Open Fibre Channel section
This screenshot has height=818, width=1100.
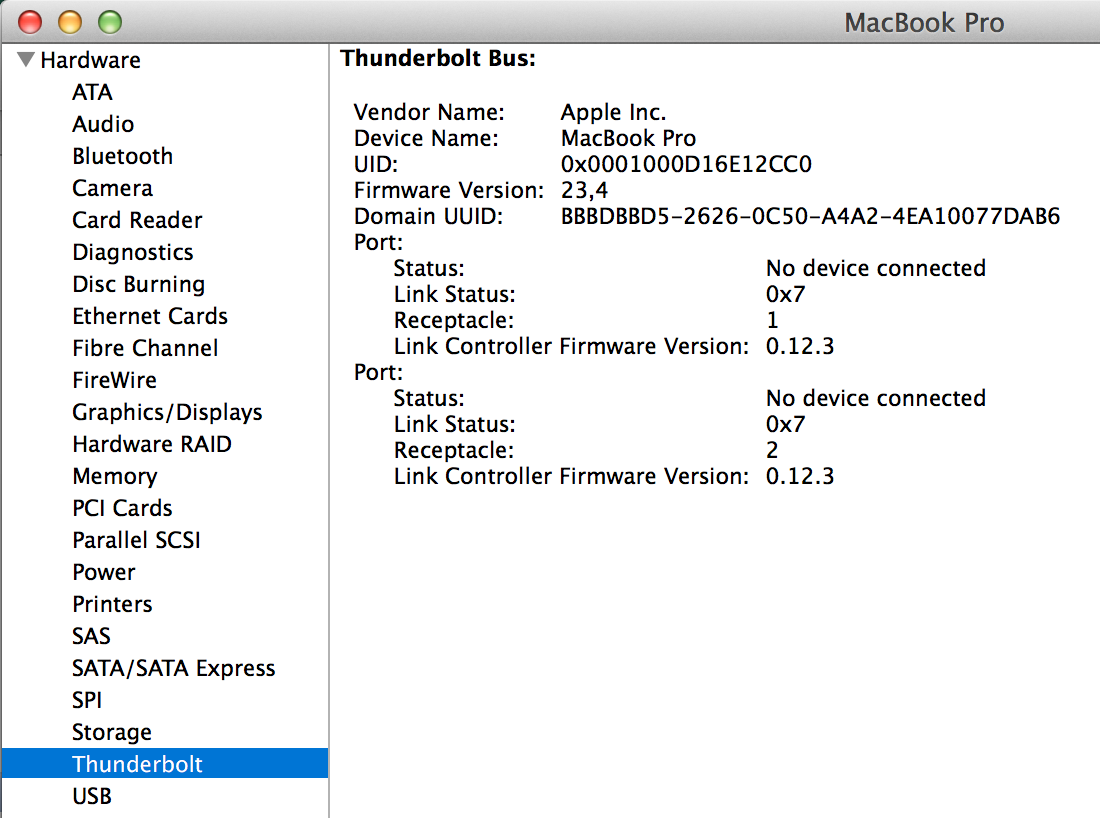click(x=145, y=348)
